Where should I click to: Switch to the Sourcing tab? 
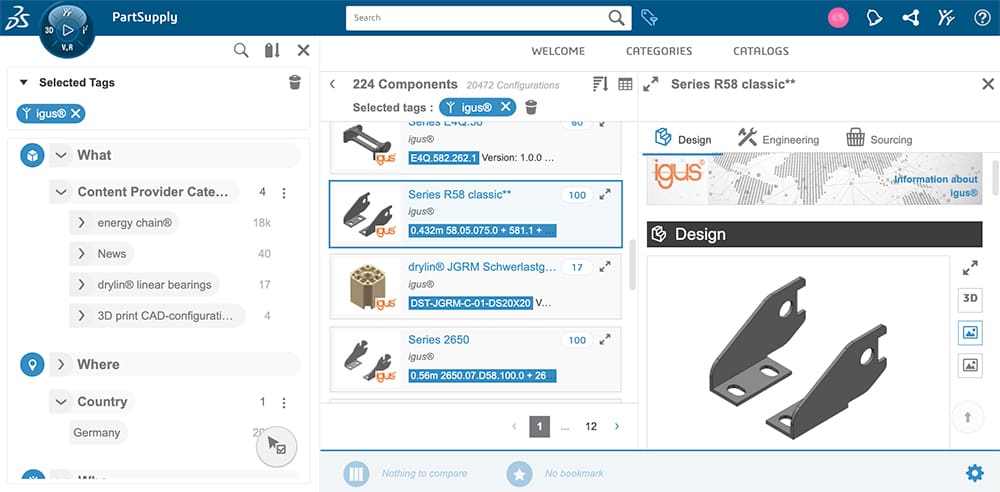pos(879,138)
